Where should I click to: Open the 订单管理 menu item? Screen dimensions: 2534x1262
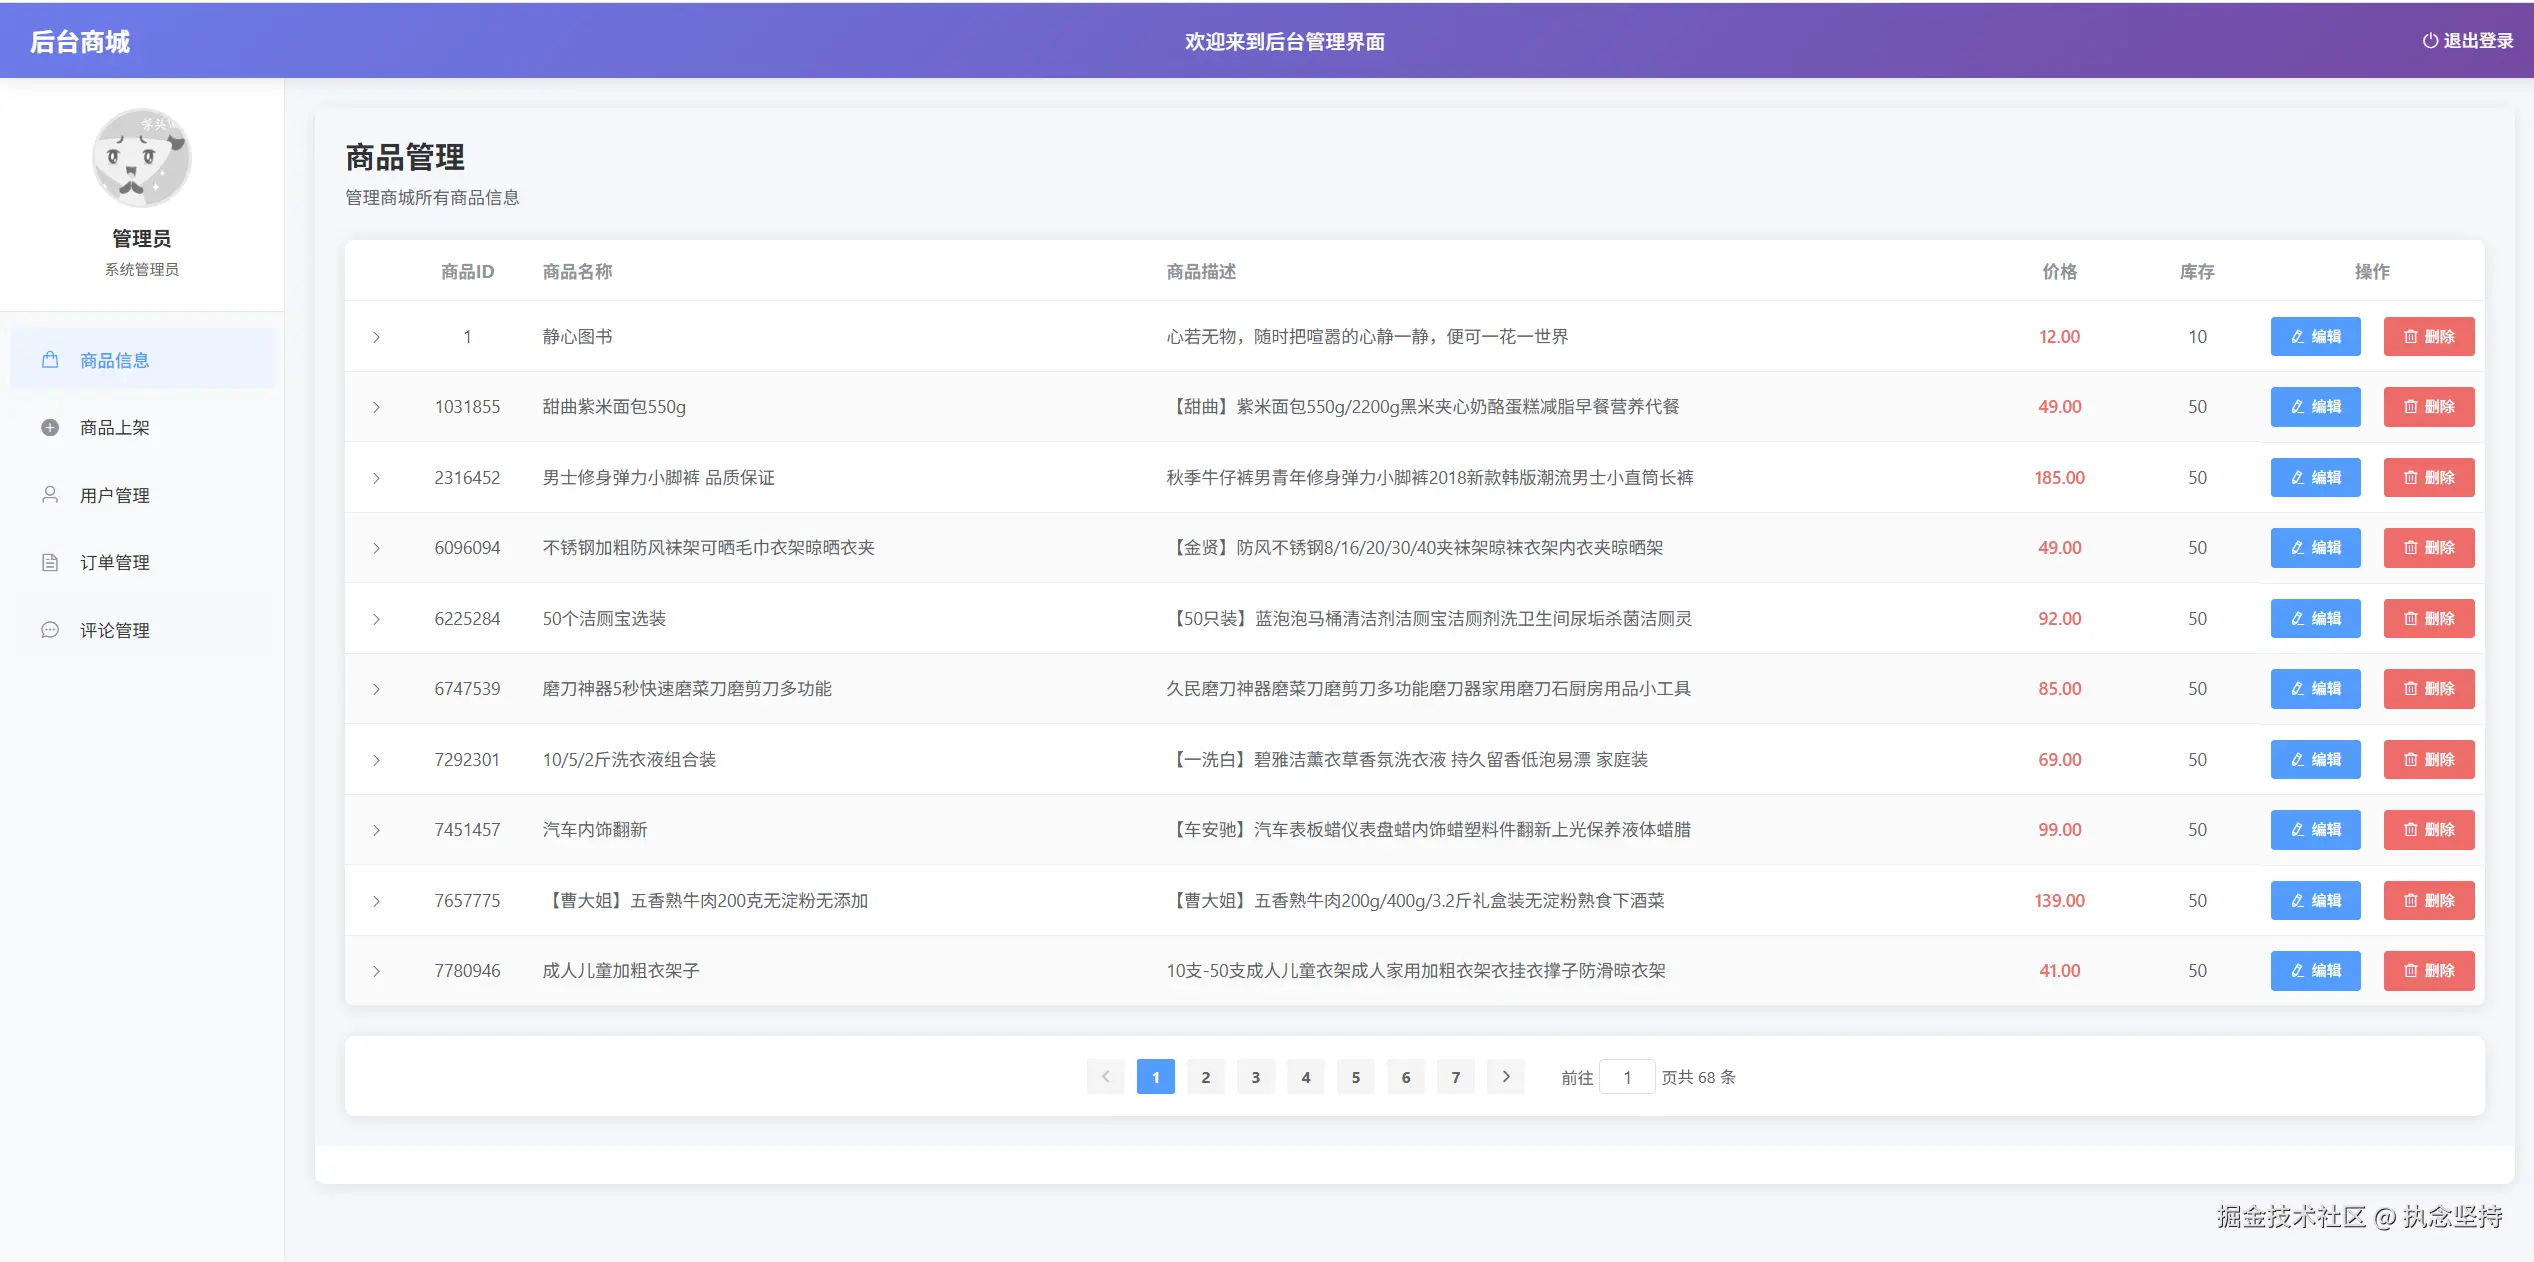[115, 563]
